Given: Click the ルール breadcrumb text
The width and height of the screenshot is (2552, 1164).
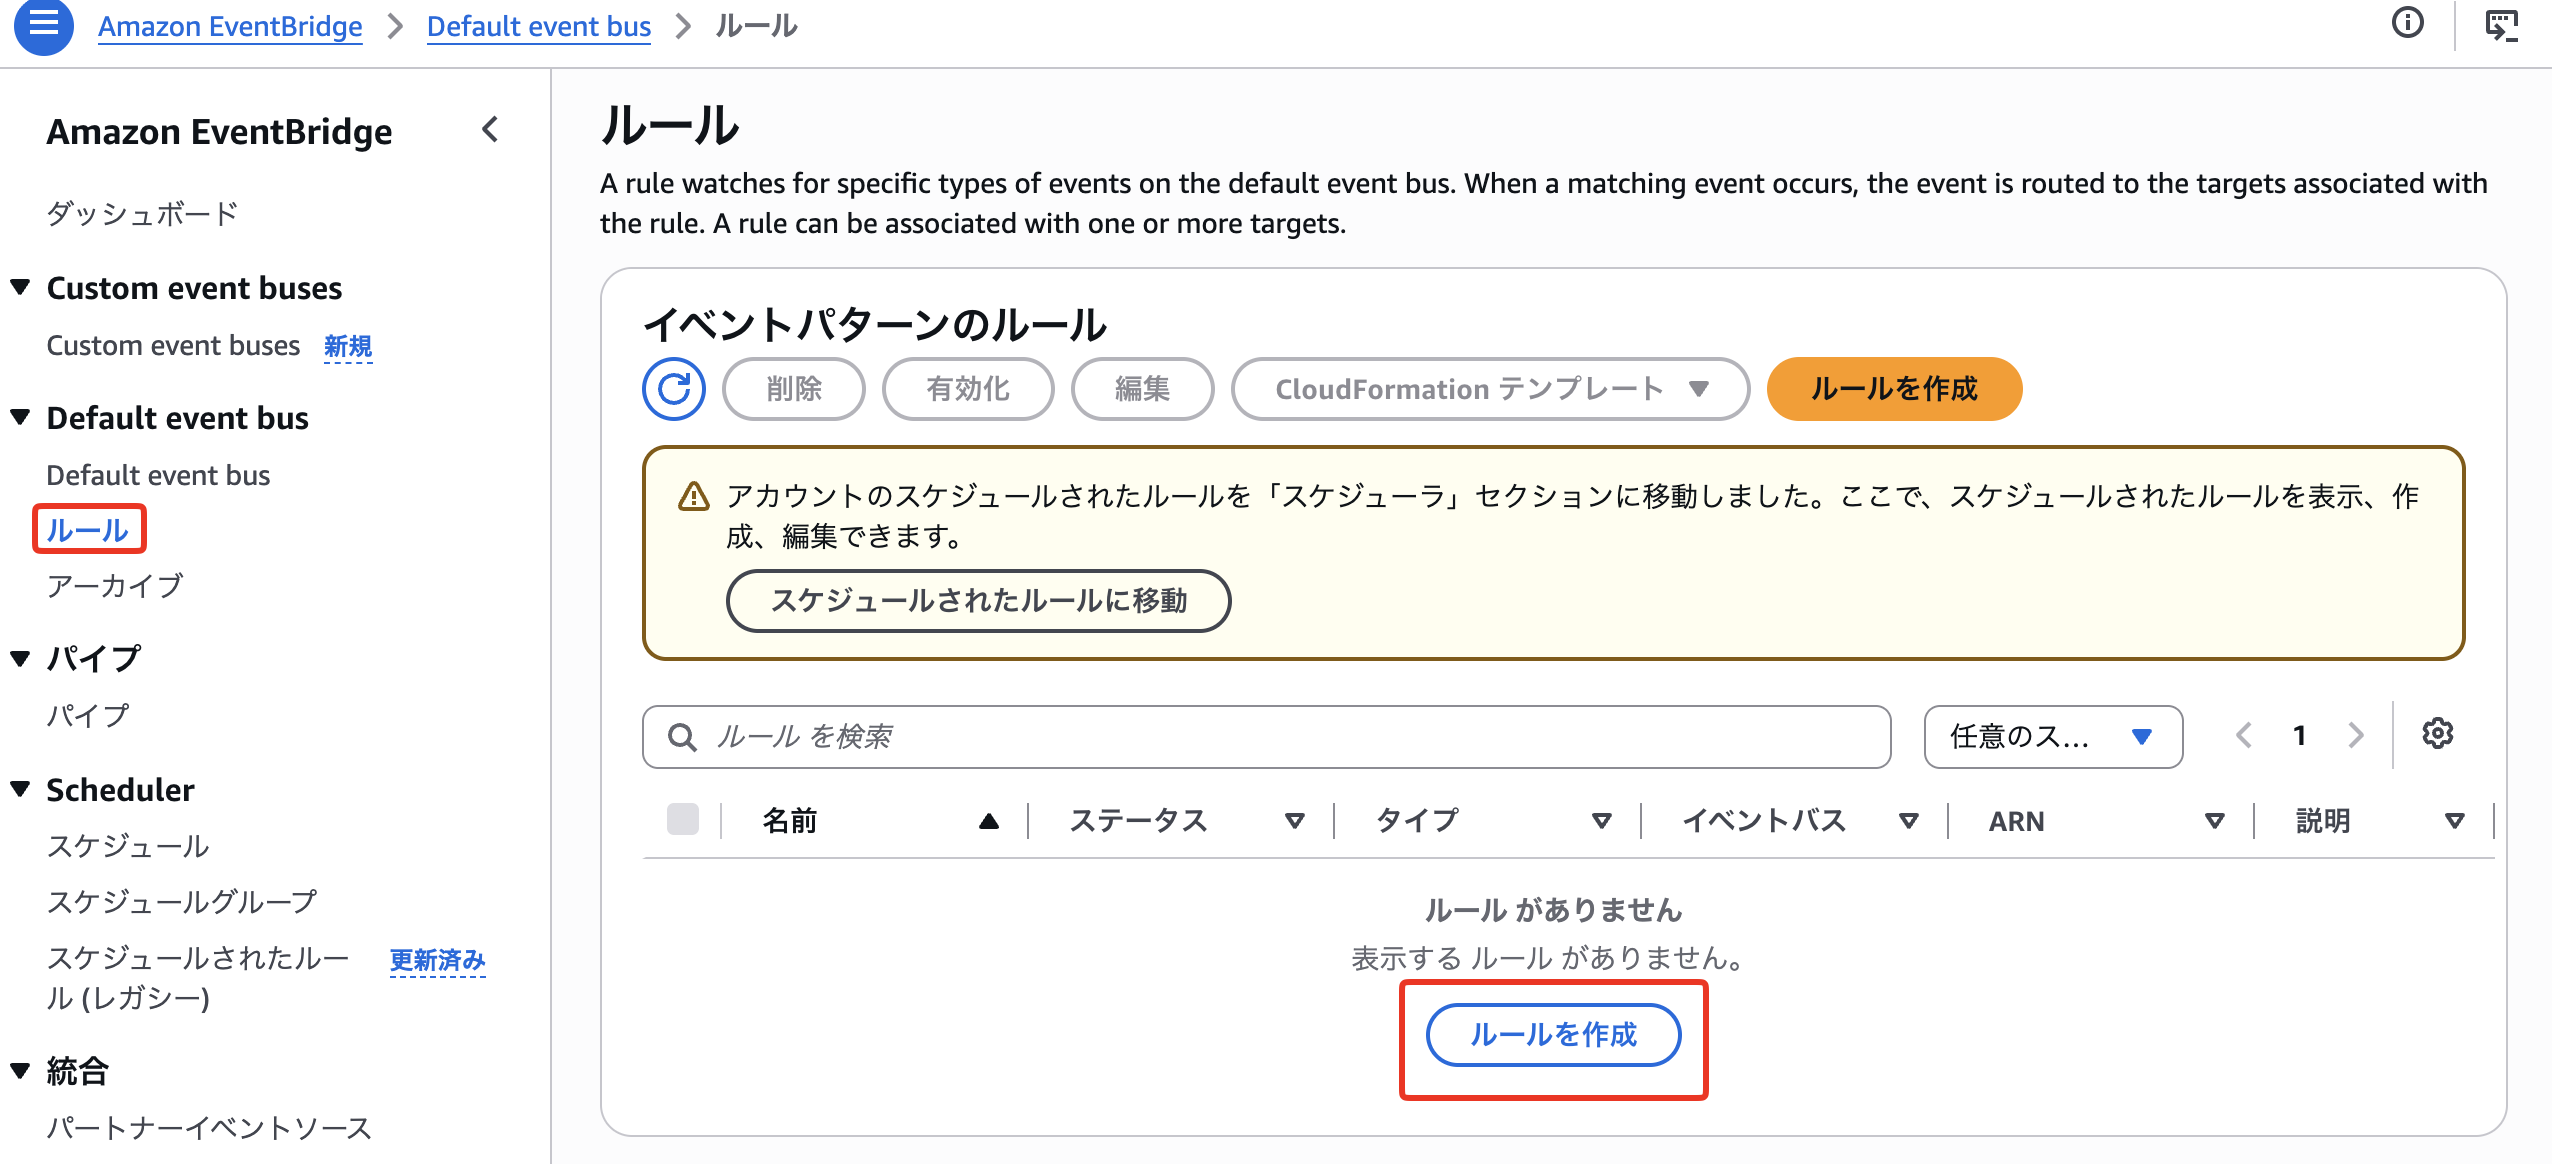Looking at the screenshot, I should pyautogui.click(x=756, y=26).
